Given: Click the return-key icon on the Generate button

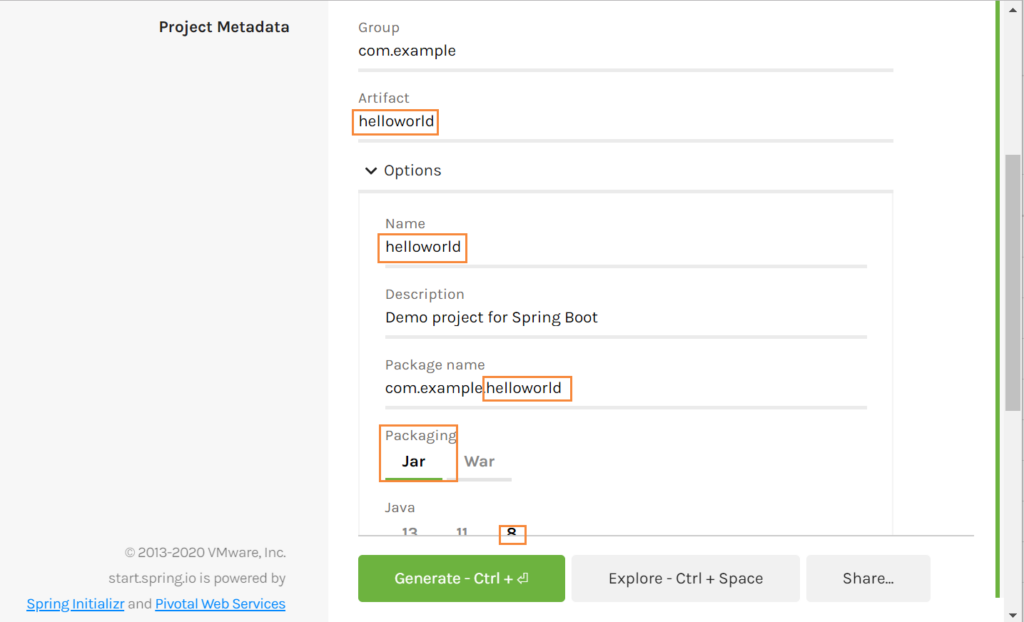Looking at the screenshot, I should click(x=522, y=578).
